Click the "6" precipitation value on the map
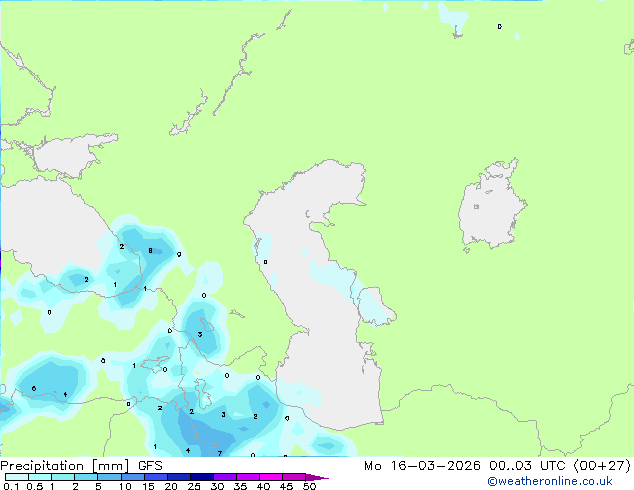This screenshot has height=490, width=634. coord(34,389)
